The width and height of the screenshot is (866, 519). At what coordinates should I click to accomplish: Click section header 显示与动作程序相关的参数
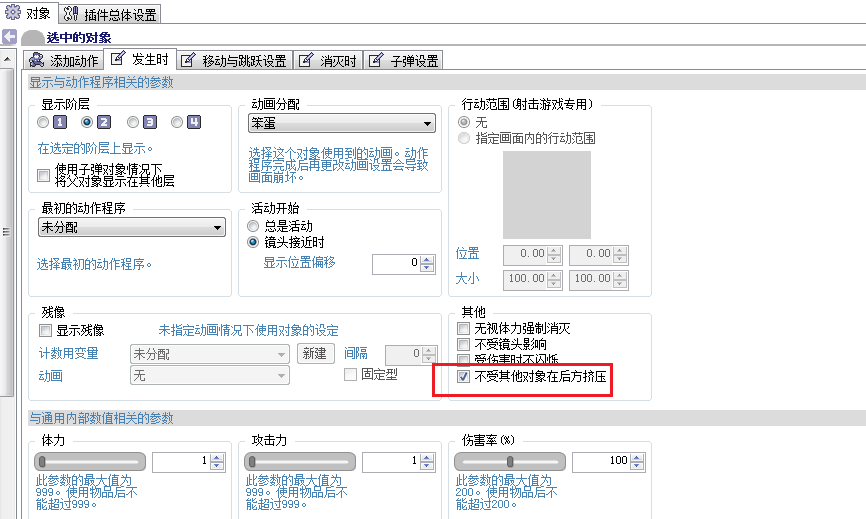(101, 83)
